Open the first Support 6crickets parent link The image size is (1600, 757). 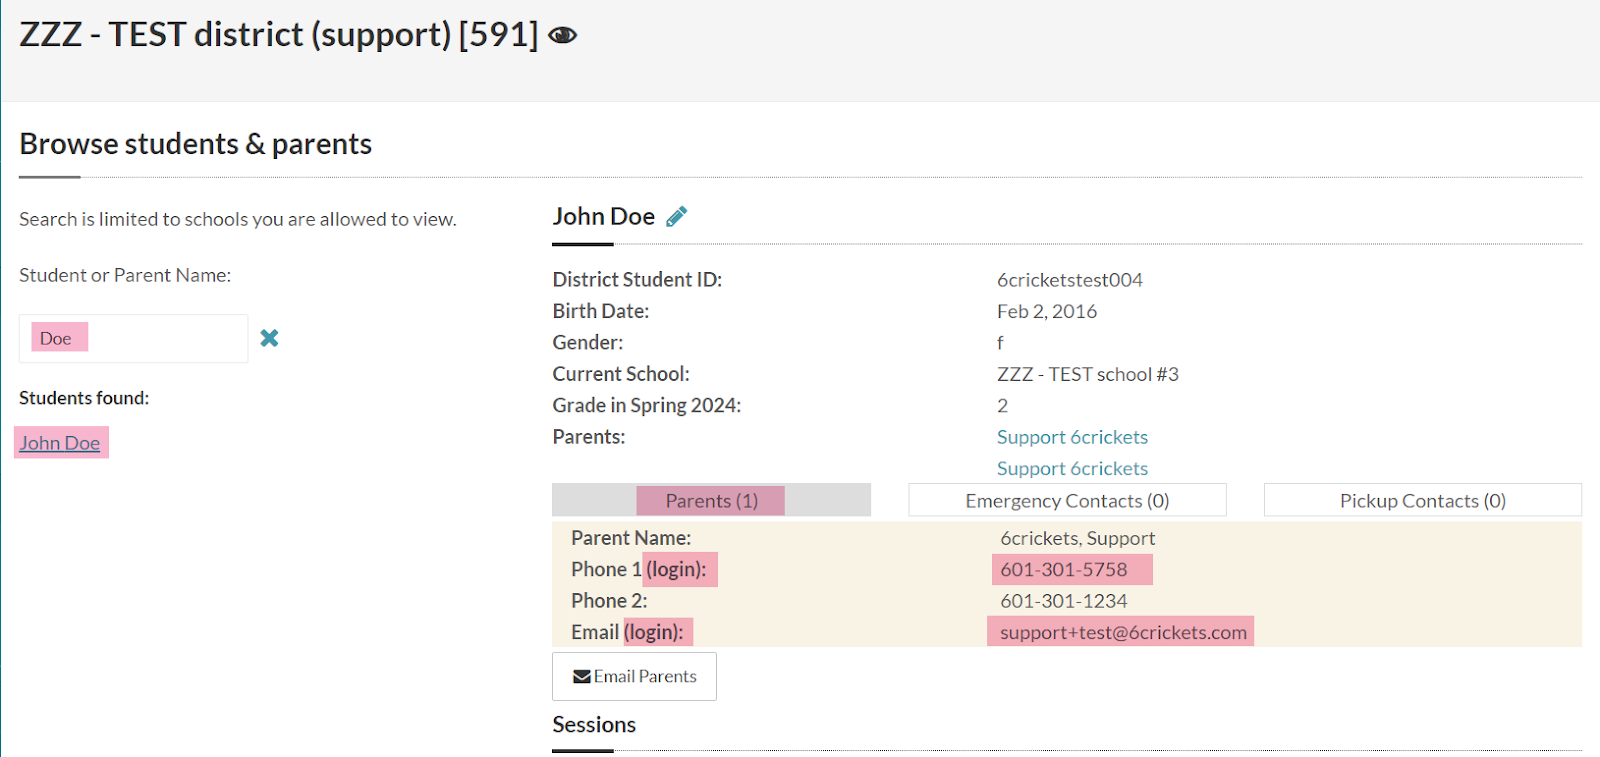(x=1072, y=437)
